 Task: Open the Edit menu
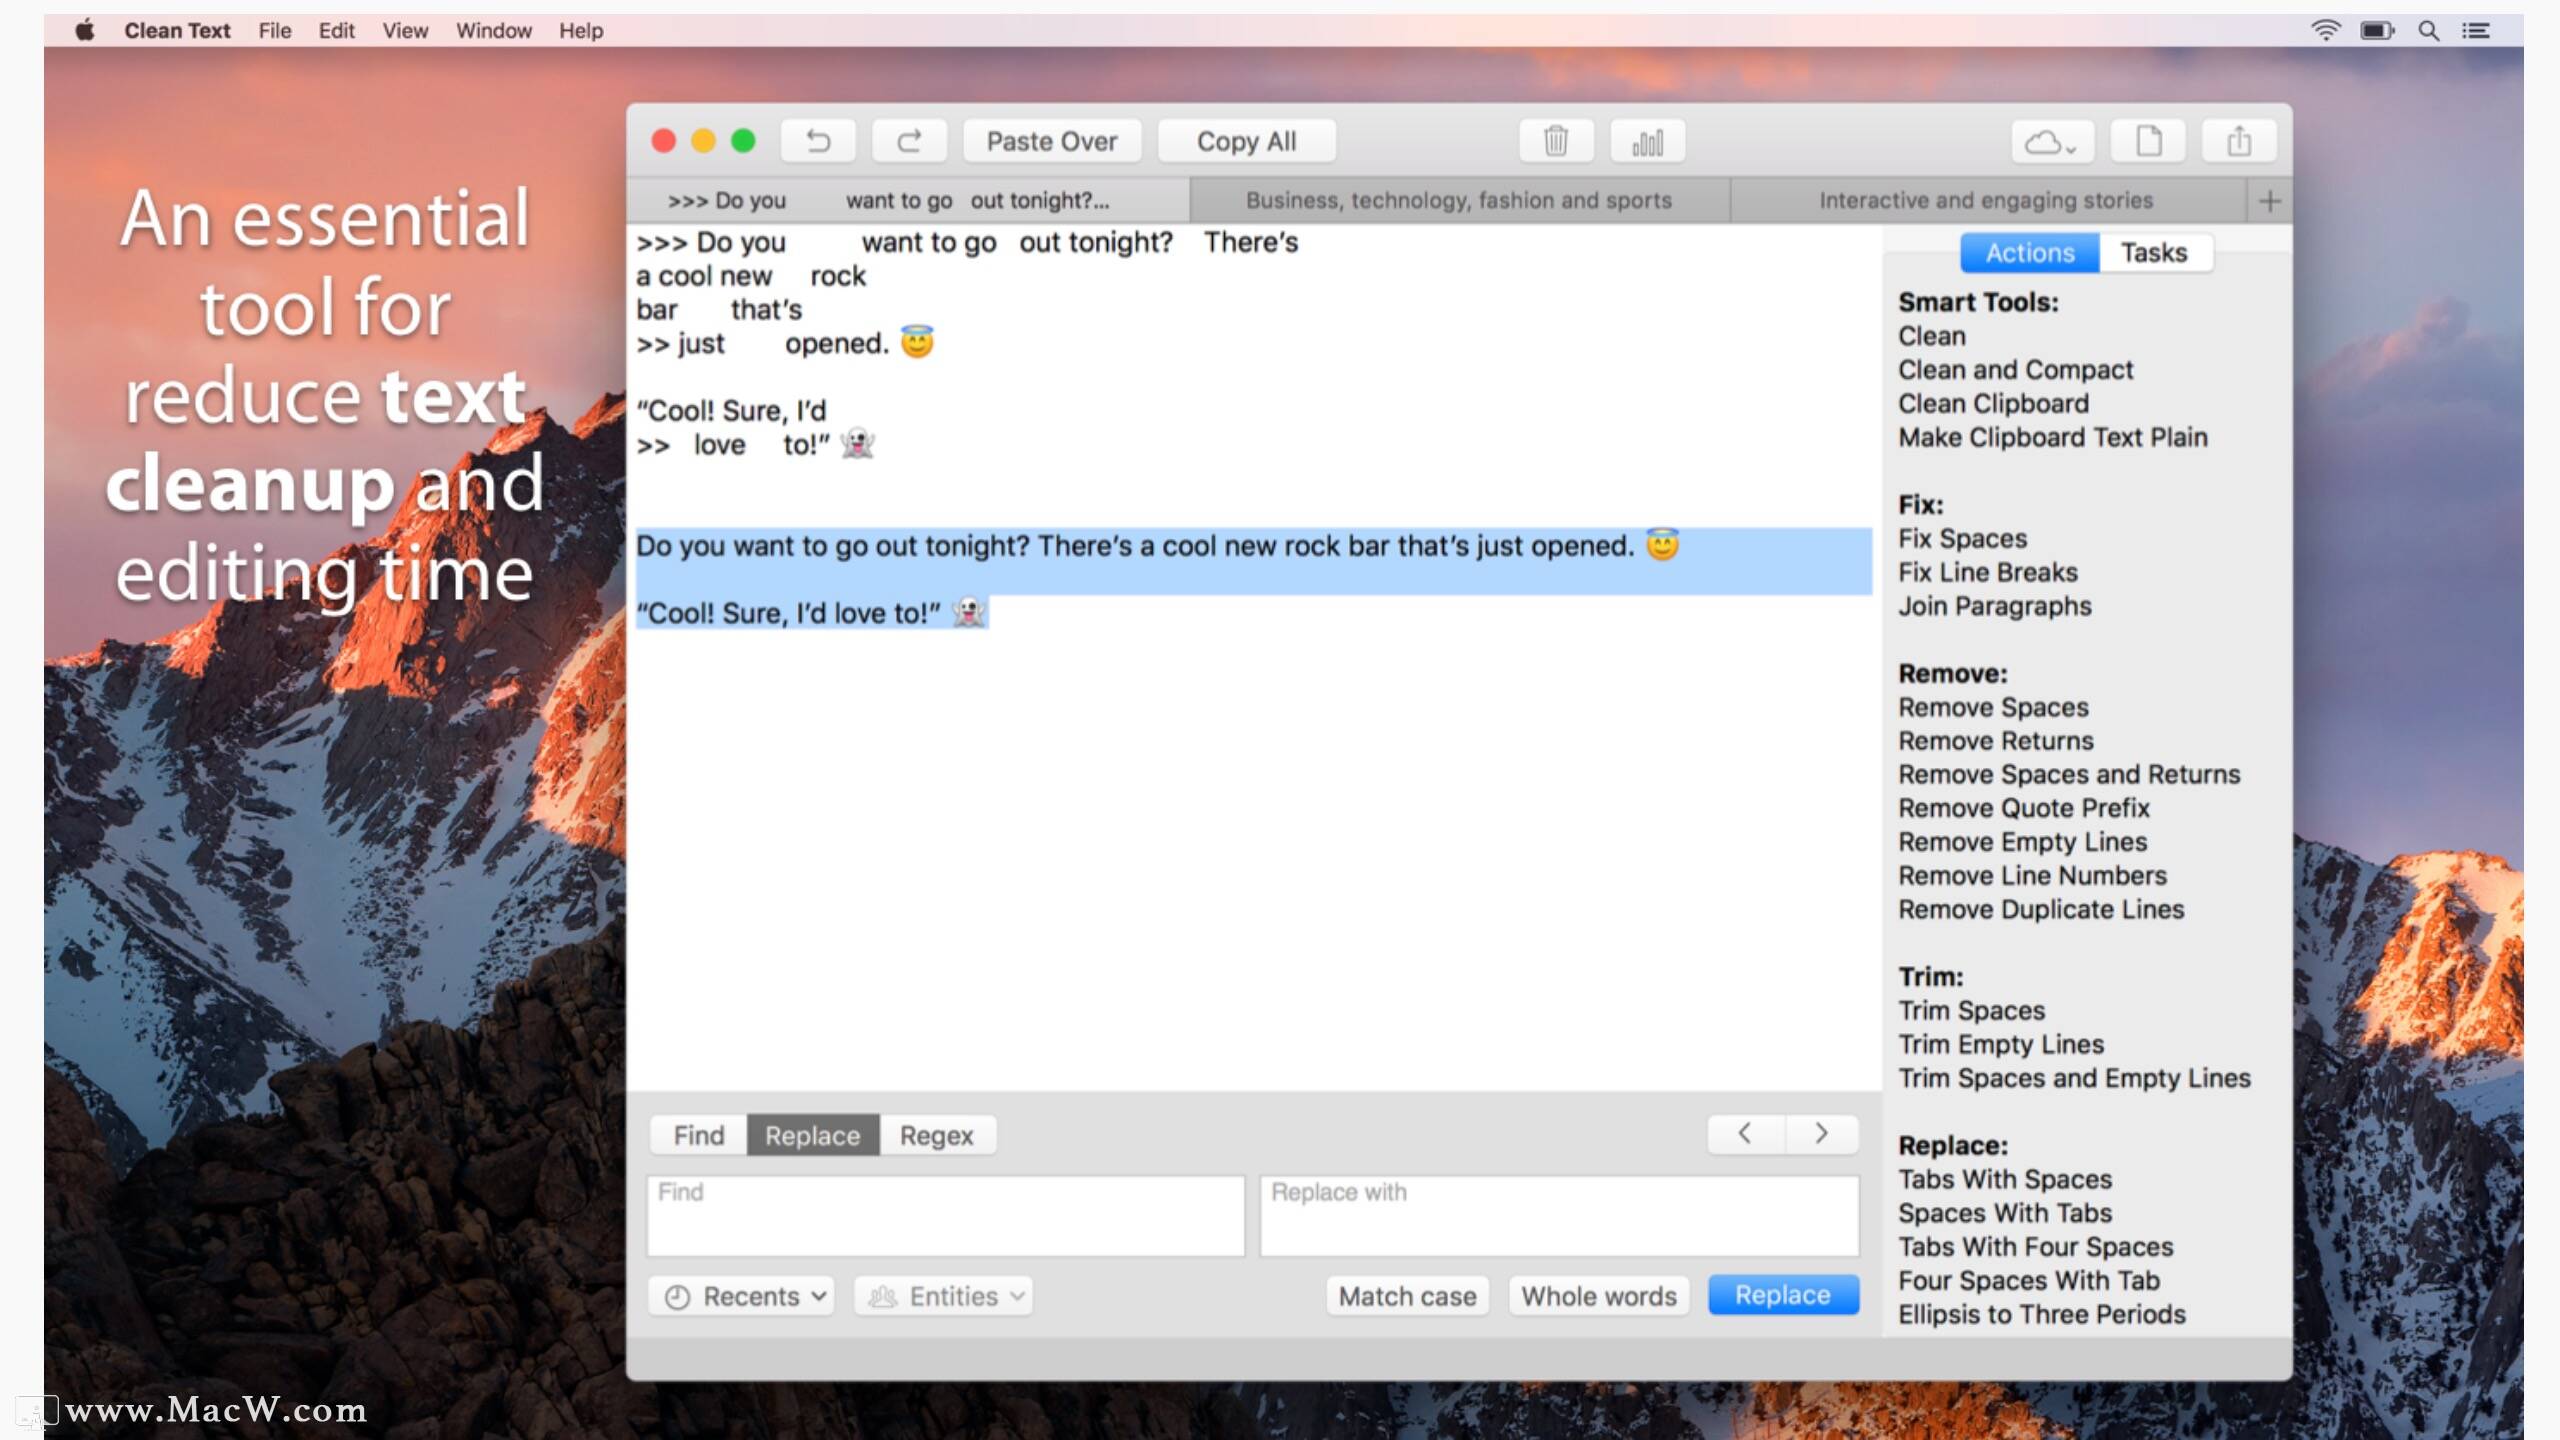tap(336, 30)
